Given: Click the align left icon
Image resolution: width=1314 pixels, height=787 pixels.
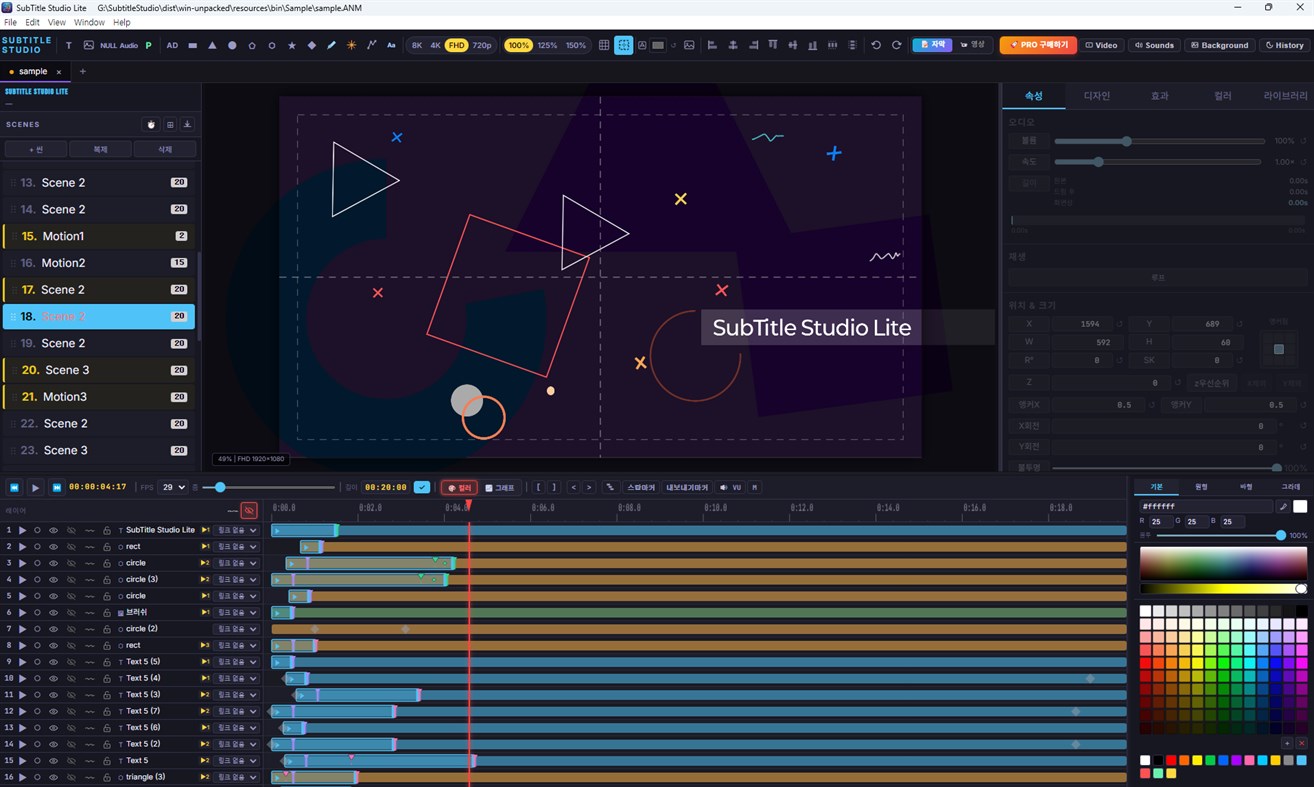Looking at the screenshot, I should point(712,45).
